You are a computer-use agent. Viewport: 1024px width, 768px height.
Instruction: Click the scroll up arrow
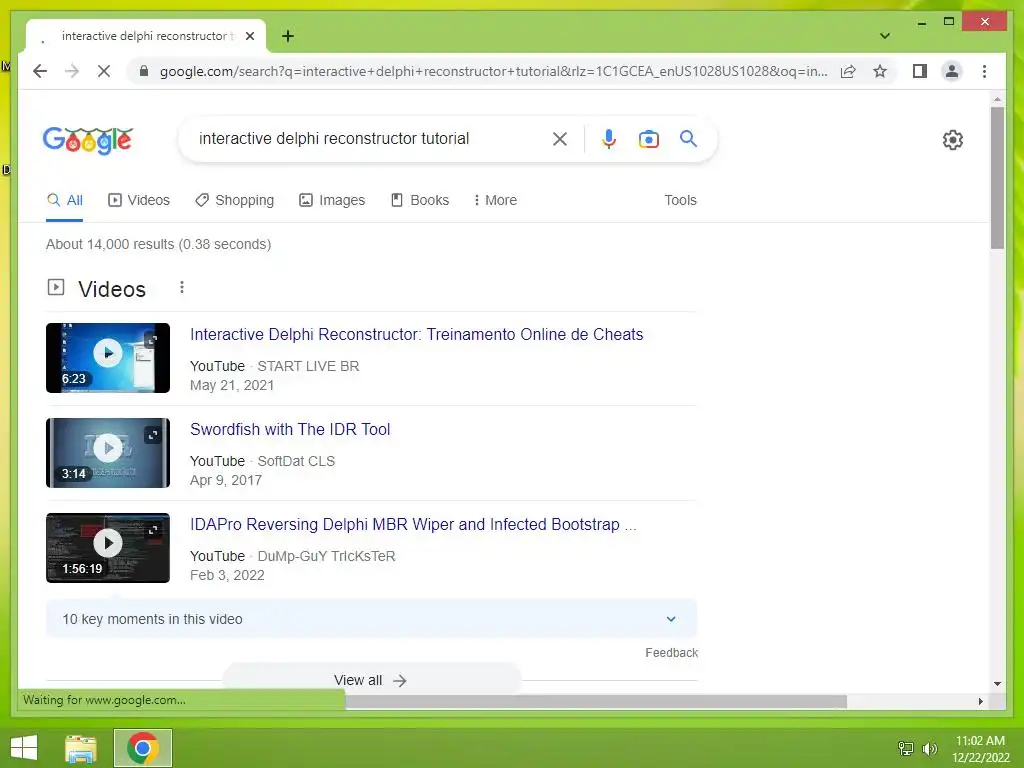[997, 99]
